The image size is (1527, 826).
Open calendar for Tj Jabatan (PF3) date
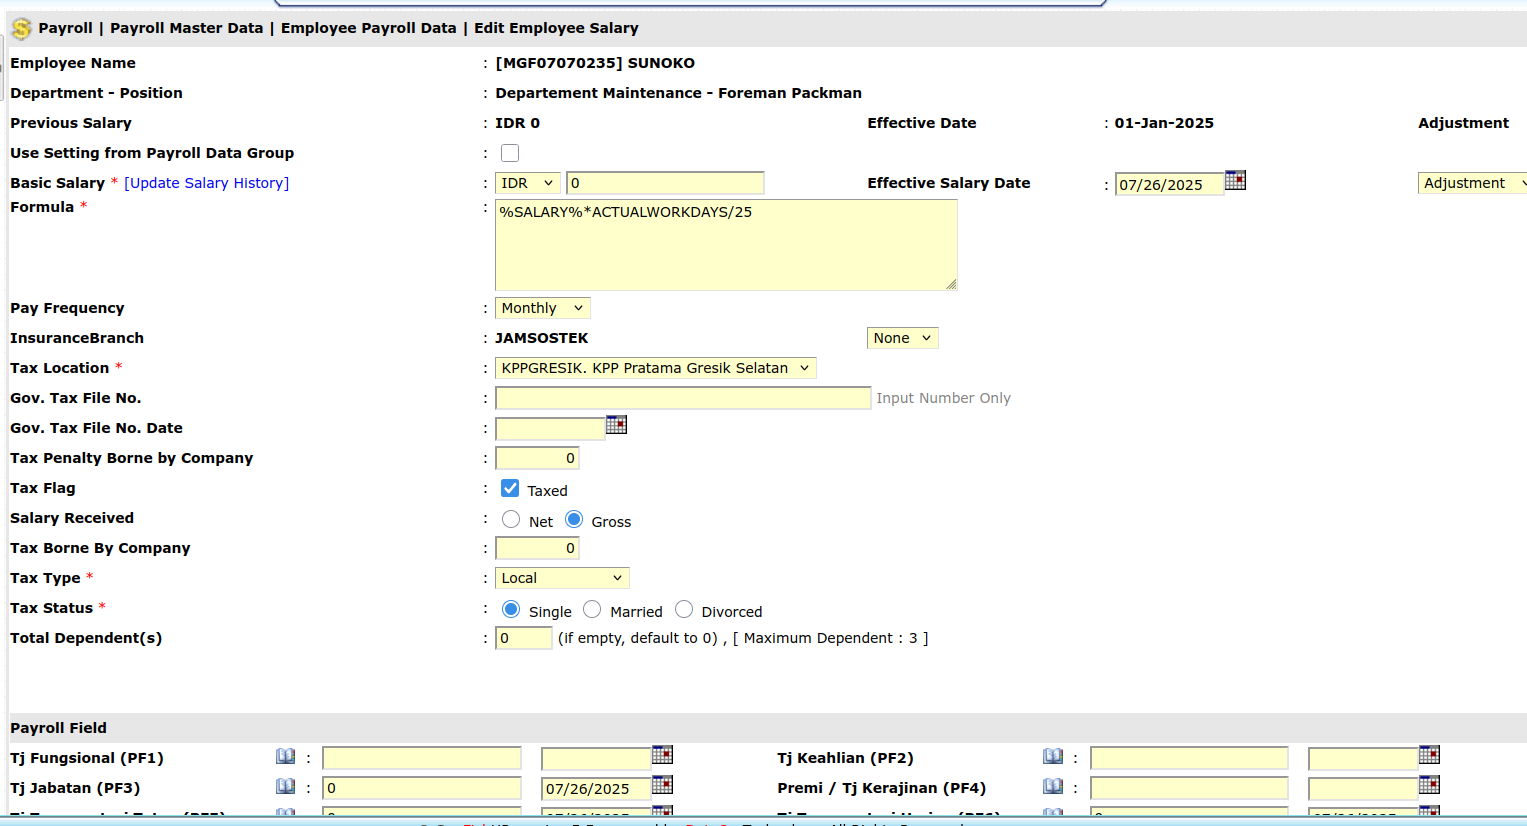click(662, 785)
